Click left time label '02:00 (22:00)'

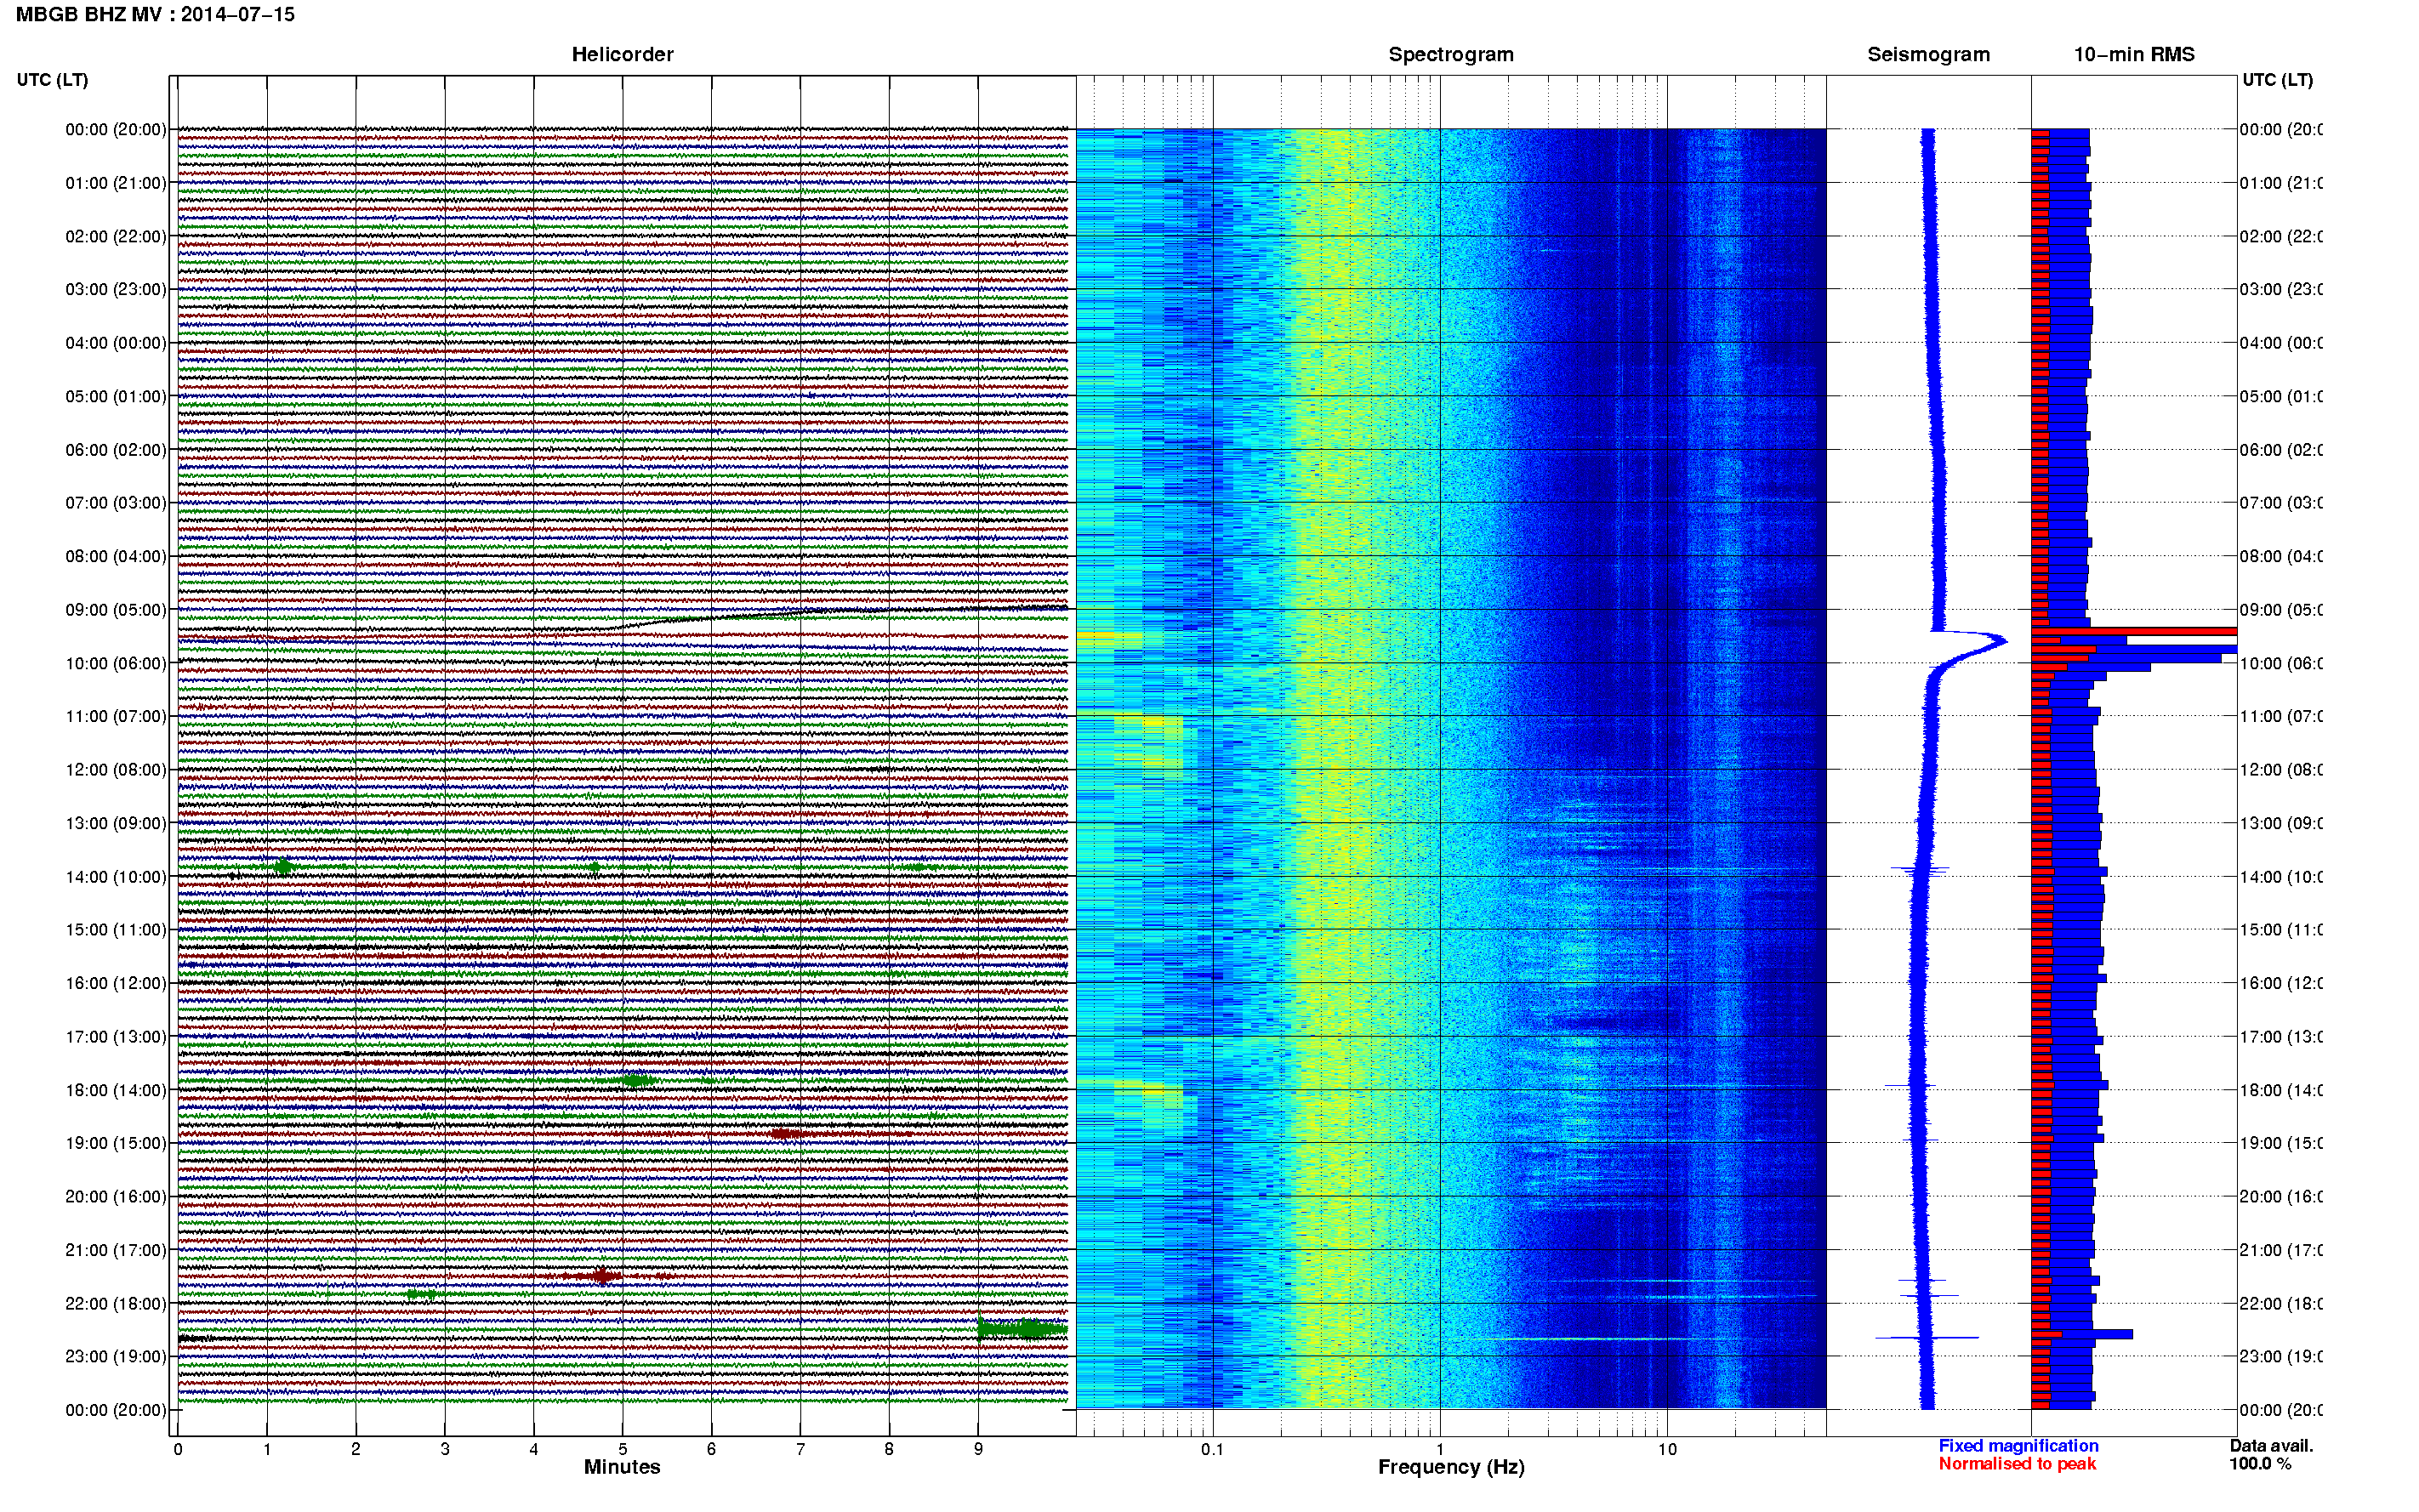coord(116,236)
